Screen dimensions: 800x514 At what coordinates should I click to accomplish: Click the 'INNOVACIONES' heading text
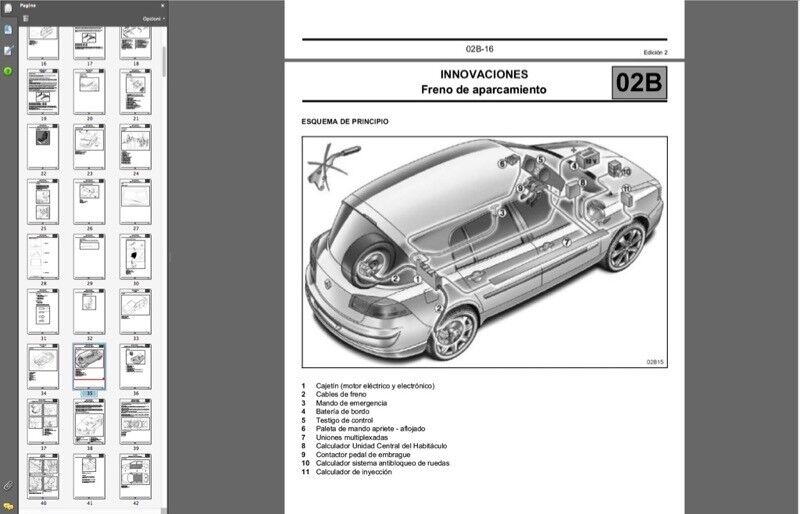(x=484, y=75)
